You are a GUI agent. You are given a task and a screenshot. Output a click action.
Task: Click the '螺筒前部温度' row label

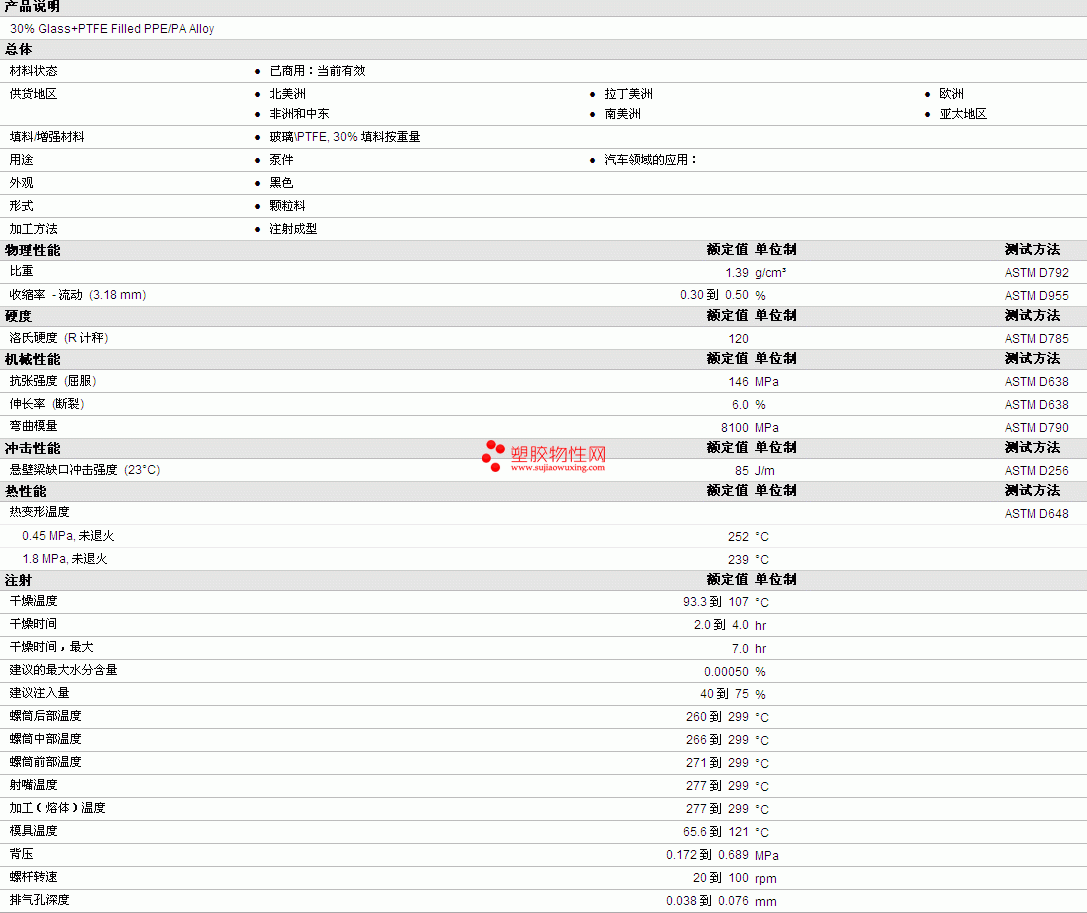(x=45, y=761)
